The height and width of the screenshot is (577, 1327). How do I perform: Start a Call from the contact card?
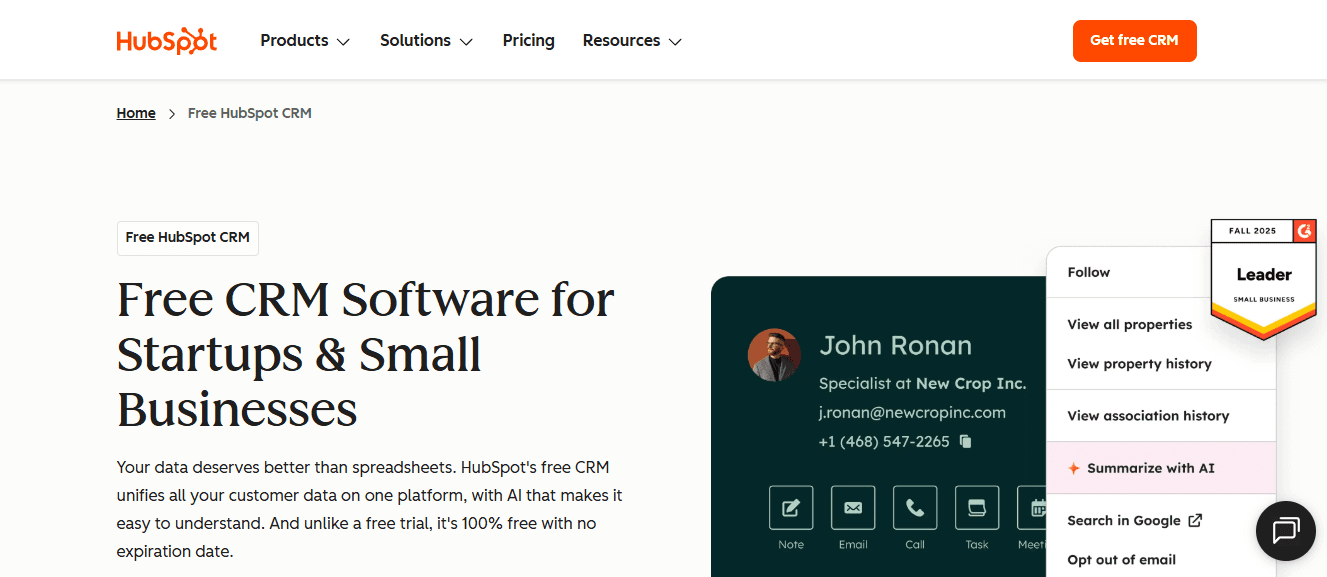click(914, 507)
